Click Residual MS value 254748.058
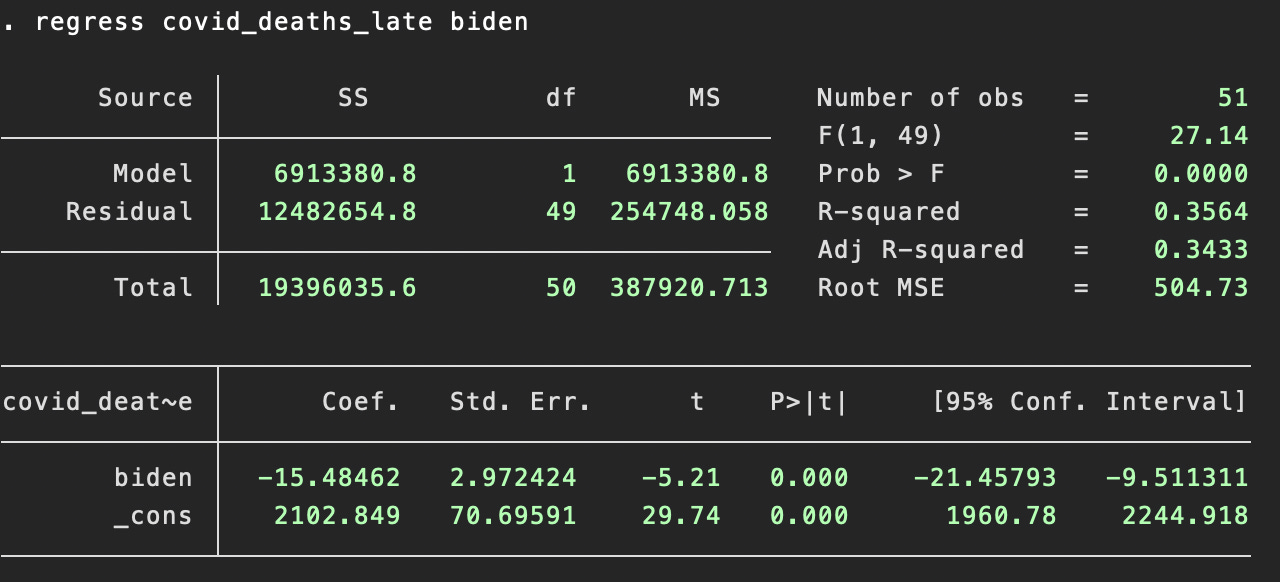This screenshot has height=582, width=1280. pyautogui.click(x=689, y=212)
